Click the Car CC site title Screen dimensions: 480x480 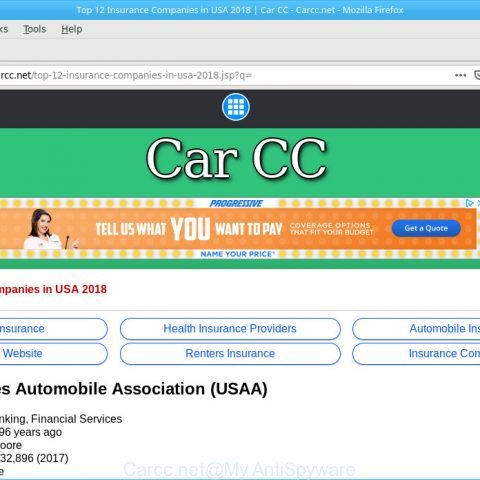[x=236, y=158]
